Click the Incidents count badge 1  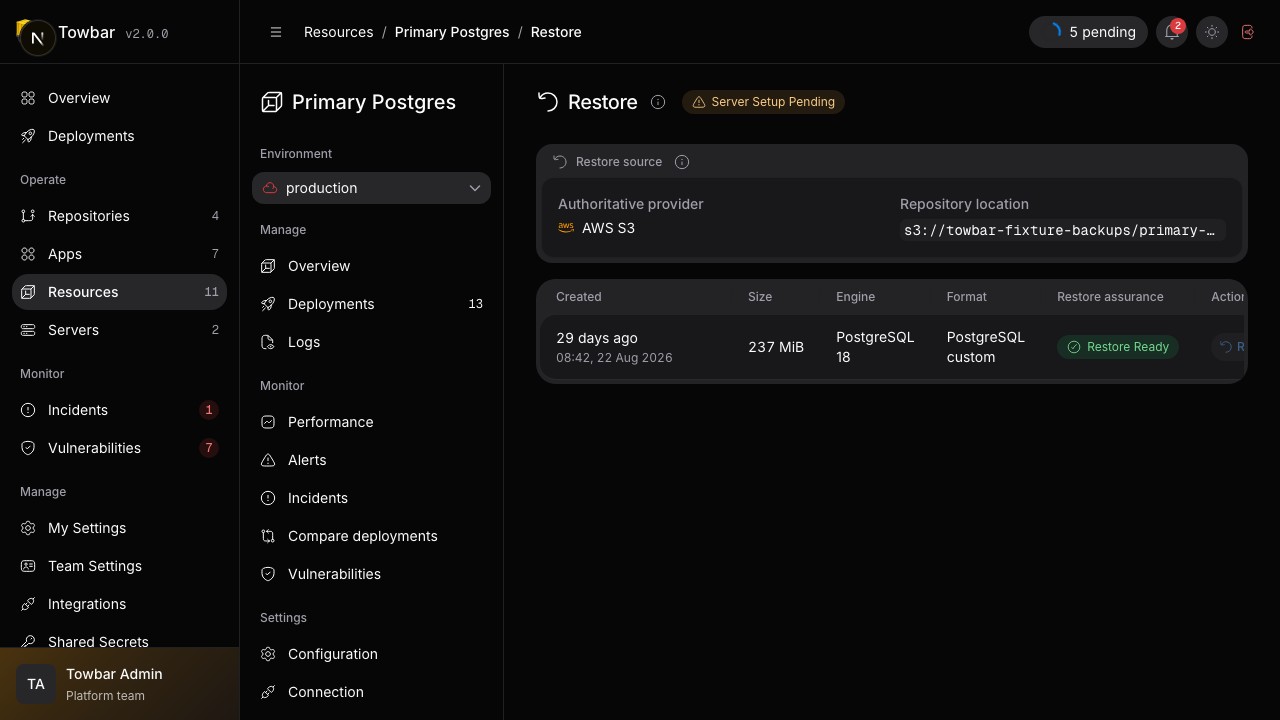[209, 410]
